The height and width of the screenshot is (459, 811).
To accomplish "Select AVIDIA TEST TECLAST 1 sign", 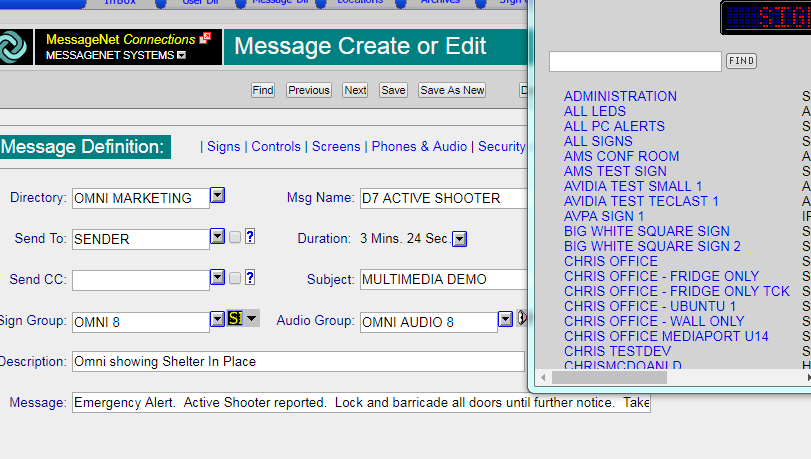I will click(641, 201).
